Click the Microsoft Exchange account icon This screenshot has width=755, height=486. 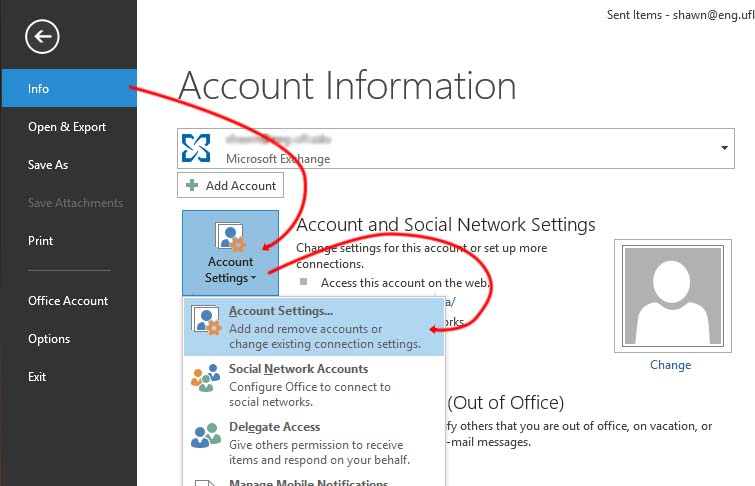[199, 148]
